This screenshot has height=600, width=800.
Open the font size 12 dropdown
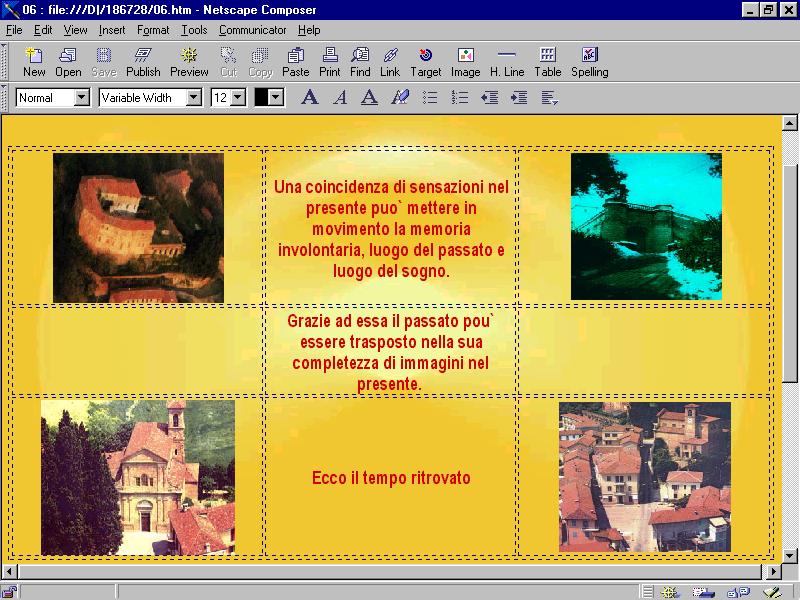tap(238, 97)
